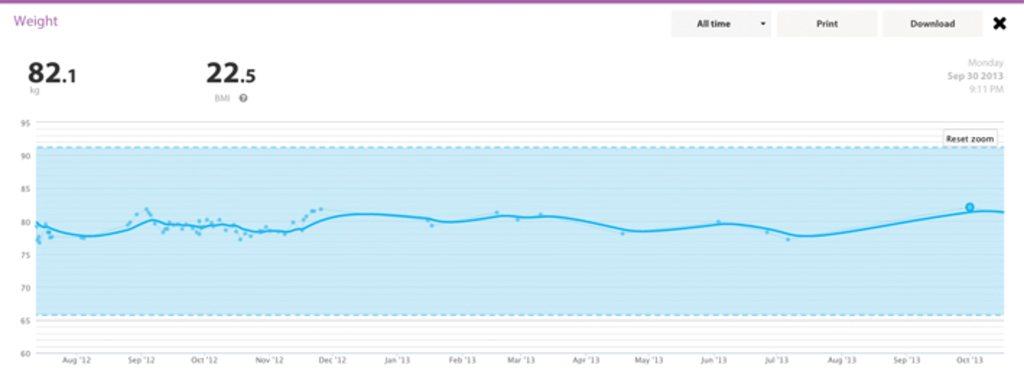Click the 82.1 kg weight value
The height and width of the screenshot is (381, 1024).
[52, 73]
